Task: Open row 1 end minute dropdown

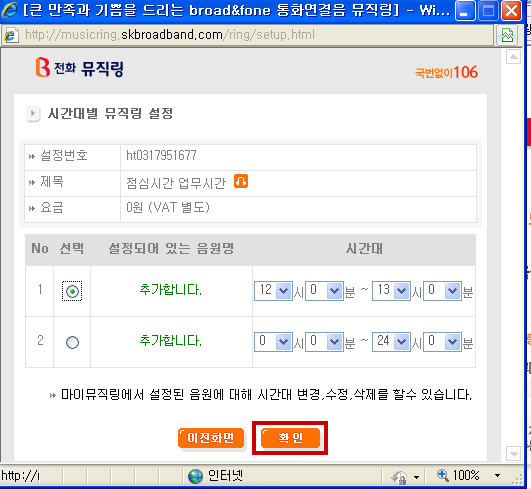Action: coord(442,291)
